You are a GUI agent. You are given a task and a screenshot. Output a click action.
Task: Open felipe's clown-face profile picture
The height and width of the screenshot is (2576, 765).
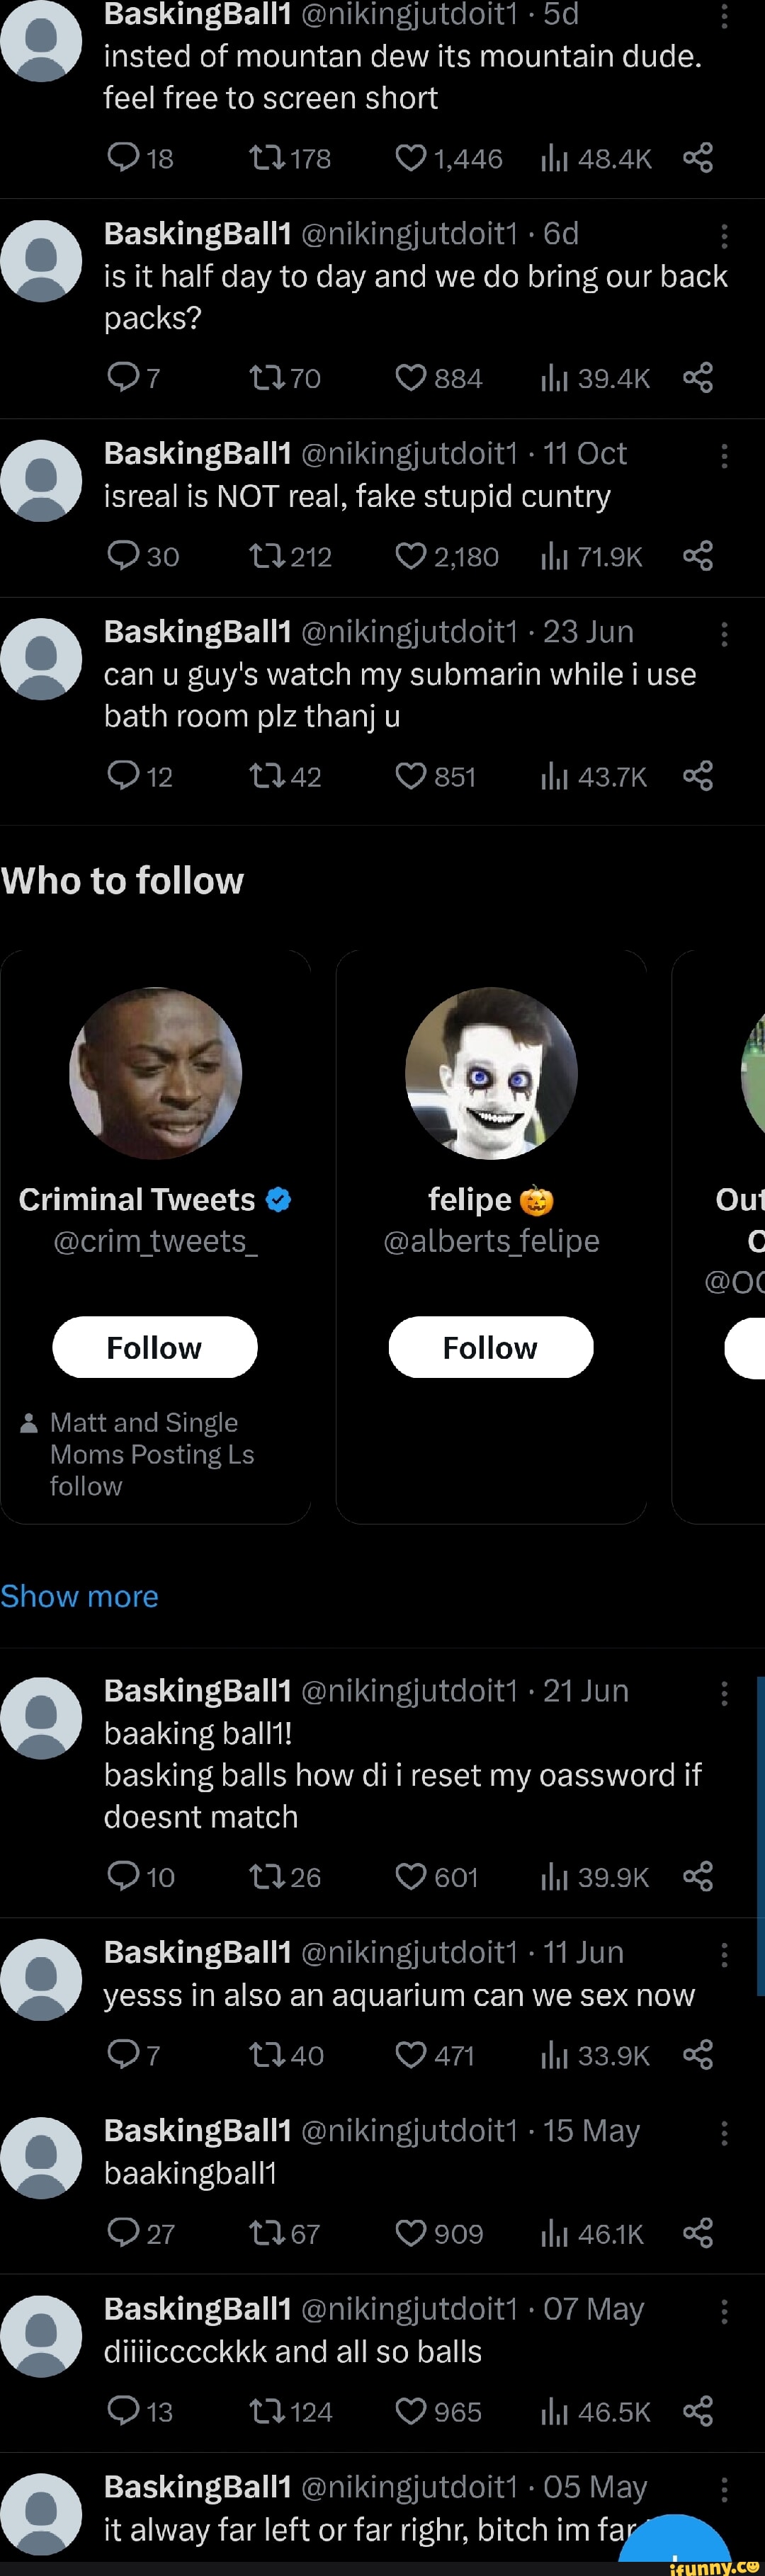[490, 1073]
